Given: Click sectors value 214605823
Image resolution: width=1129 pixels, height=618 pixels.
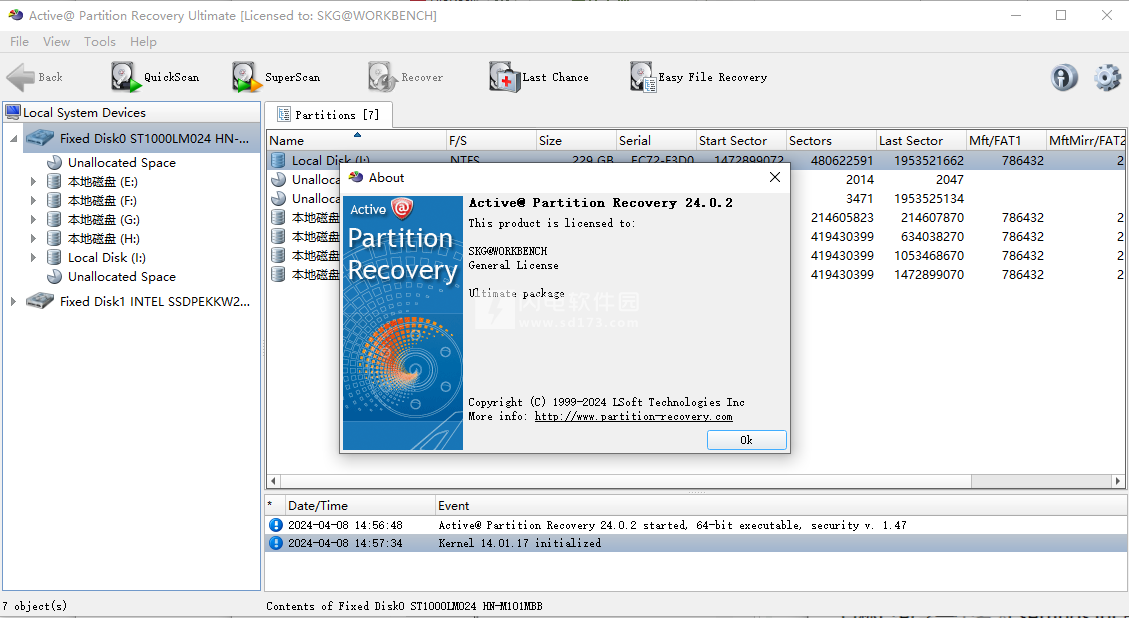Looking at the screenshot, I should (x=842, y=218).
